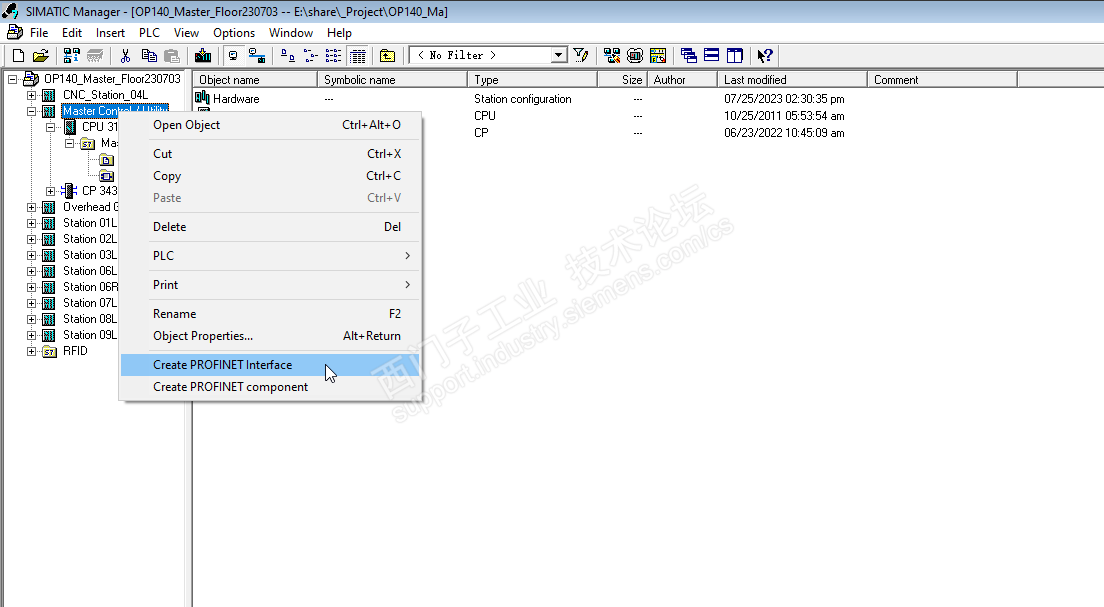The image size is (1104, 607).
Task: Open the PLC menu in menu bar
Action: point(149,33)
